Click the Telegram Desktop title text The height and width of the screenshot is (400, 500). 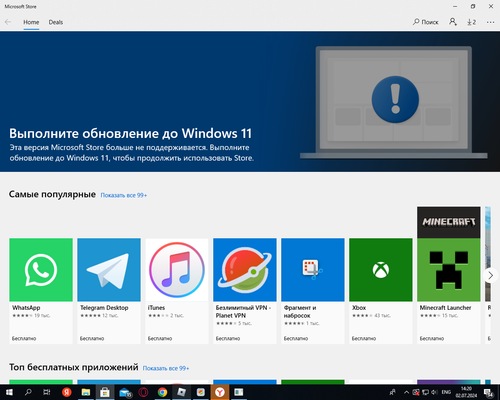[104, 308]
